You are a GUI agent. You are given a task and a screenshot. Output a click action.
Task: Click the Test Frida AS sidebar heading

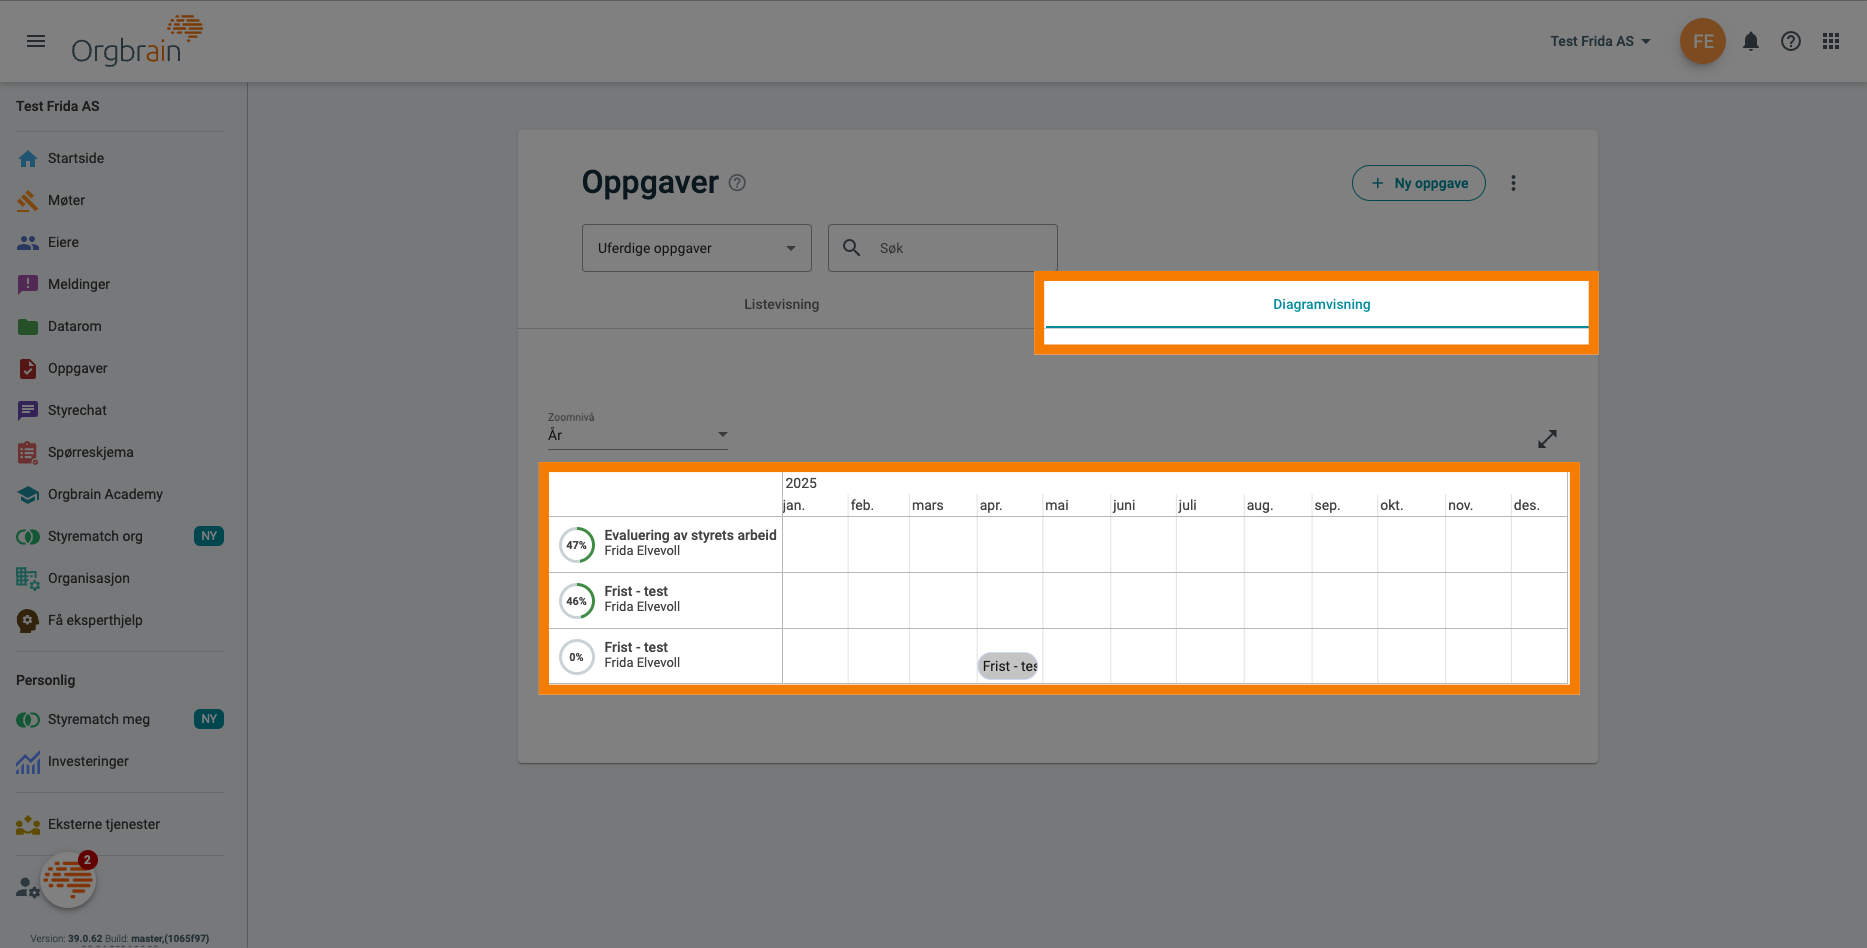coord(58,106)
